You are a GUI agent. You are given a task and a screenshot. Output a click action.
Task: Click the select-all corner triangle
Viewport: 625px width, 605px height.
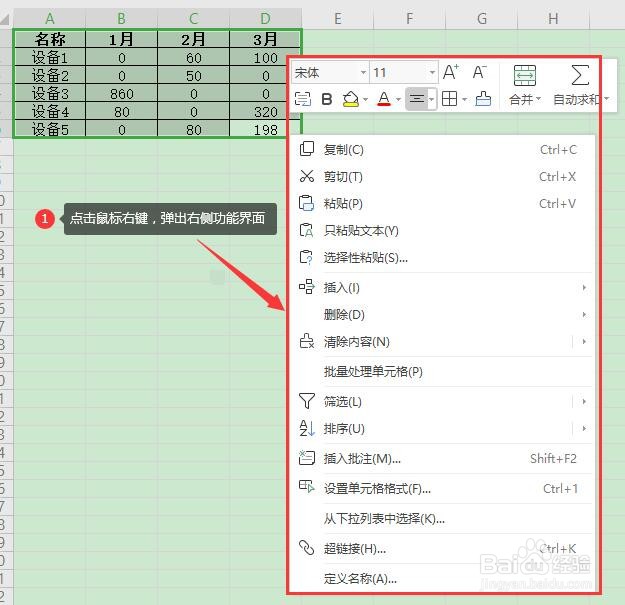[6, 19]
